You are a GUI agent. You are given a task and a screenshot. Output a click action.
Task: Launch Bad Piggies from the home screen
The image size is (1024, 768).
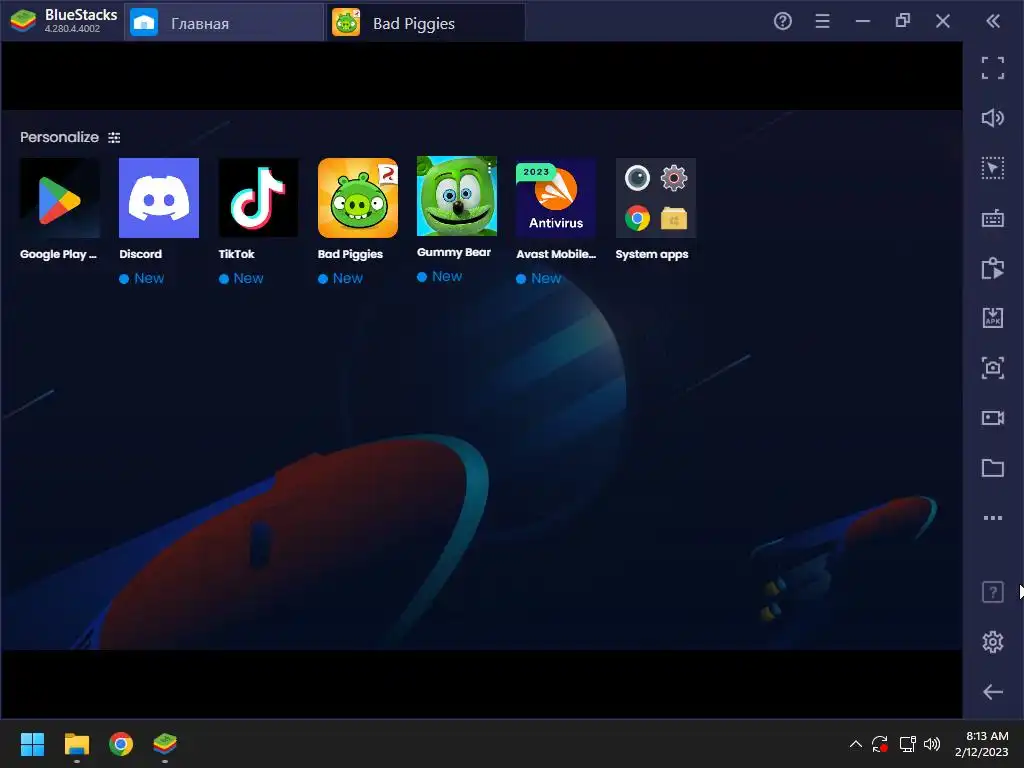(x=357, y=197)
